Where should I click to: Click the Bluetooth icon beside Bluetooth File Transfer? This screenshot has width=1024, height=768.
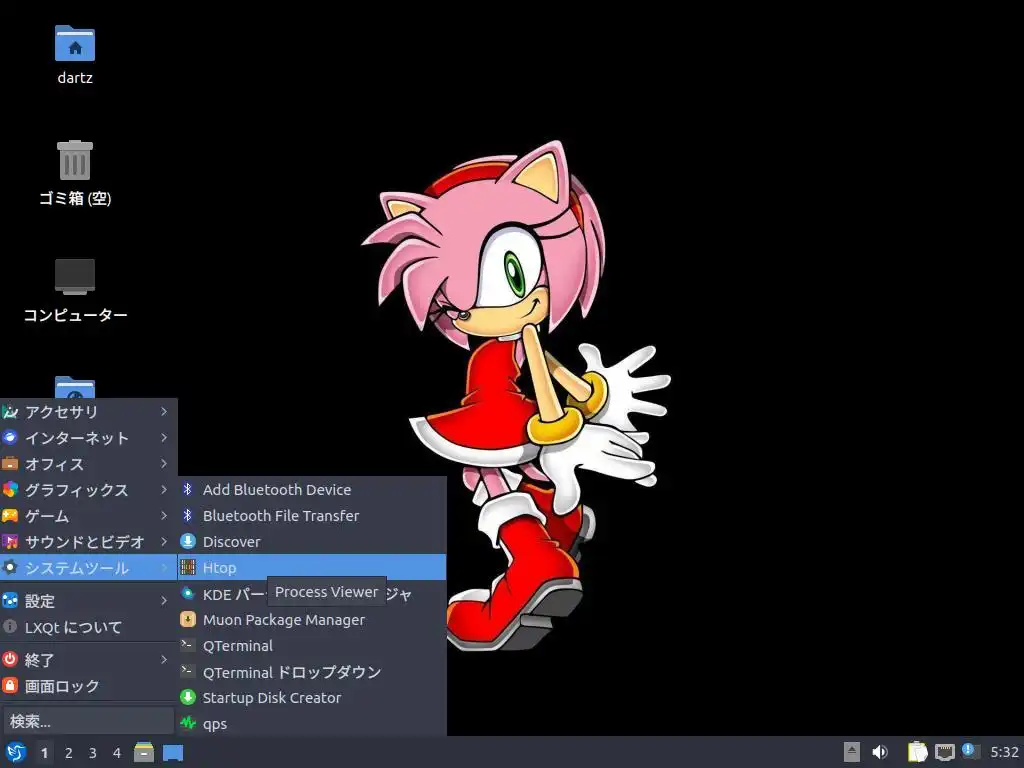pos(188,515)
